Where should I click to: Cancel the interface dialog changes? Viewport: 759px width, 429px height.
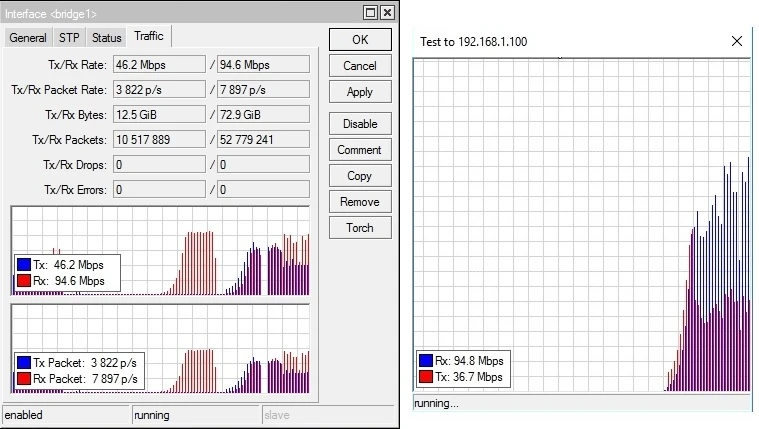click(359, 66)
